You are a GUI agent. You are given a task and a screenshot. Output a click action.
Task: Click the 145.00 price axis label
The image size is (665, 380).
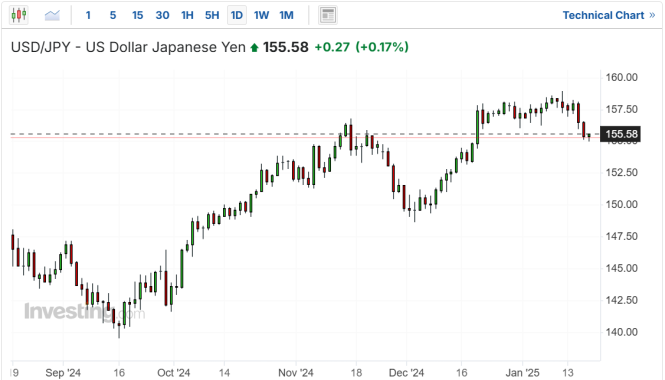point(621,268)
